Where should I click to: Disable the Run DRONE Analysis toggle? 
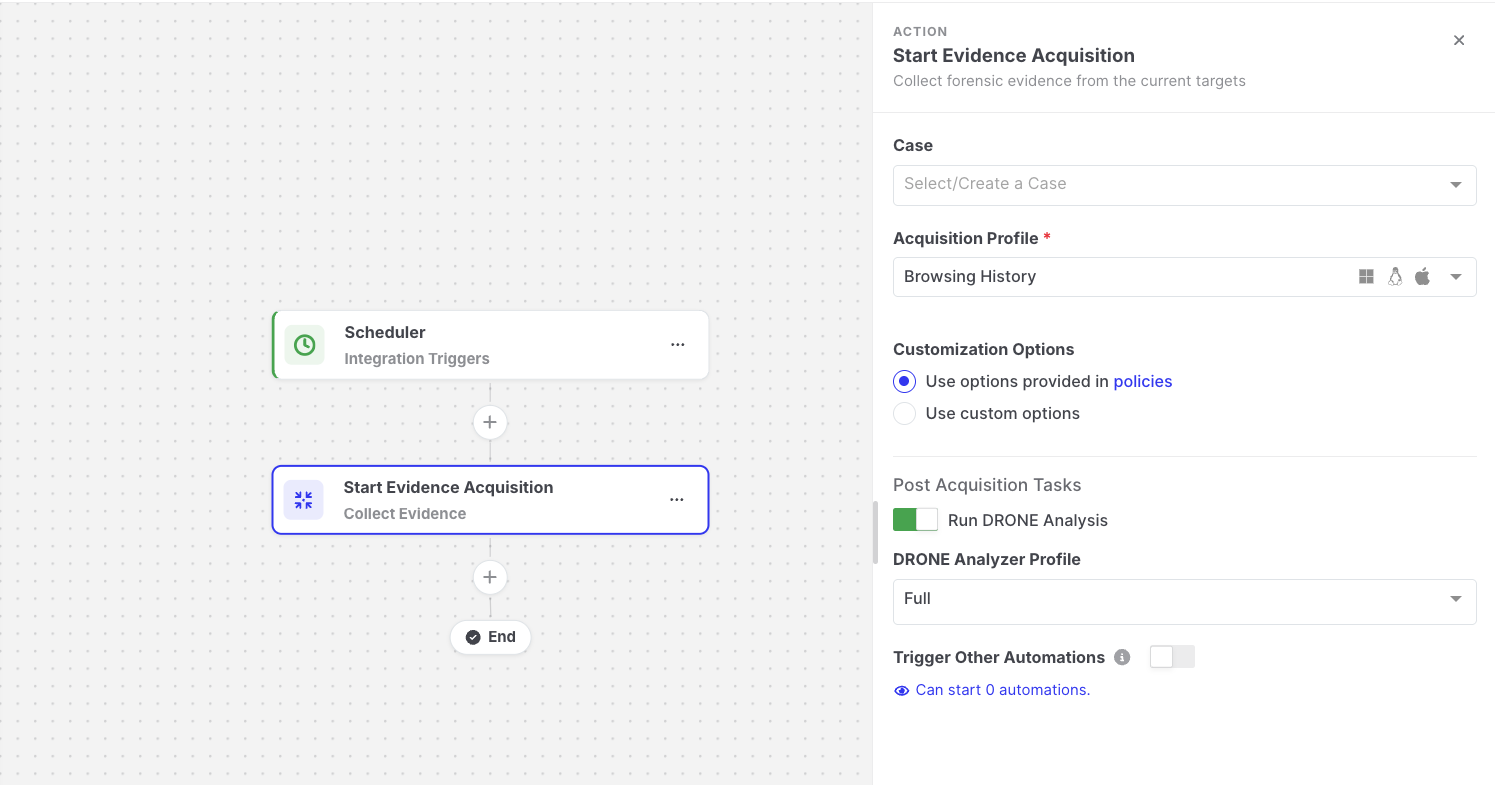915,520
